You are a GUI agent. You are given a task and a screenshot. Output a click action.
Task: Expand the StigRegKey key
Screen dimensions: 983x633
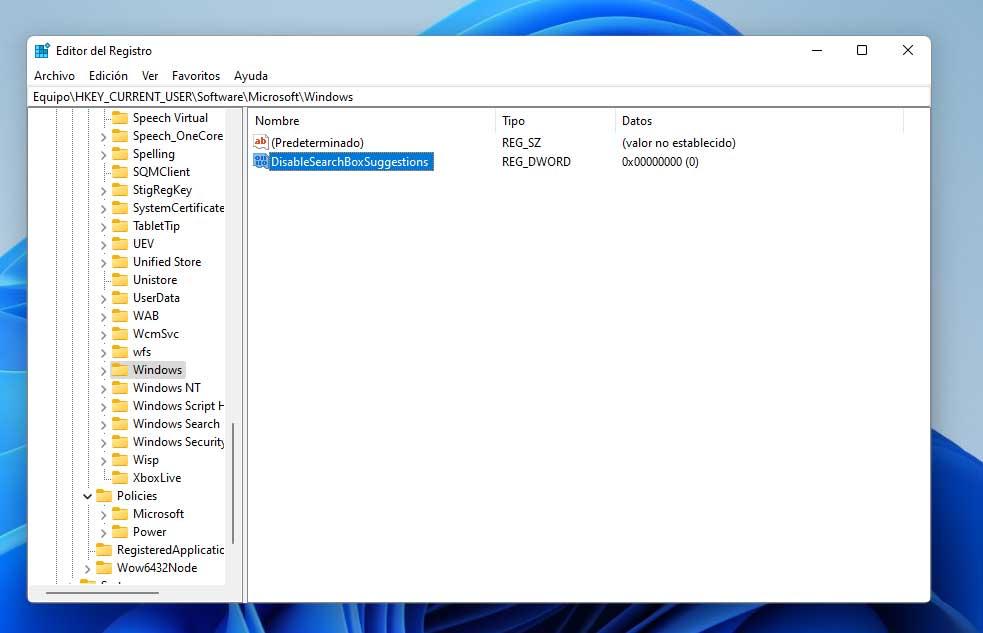click(103, 191)
